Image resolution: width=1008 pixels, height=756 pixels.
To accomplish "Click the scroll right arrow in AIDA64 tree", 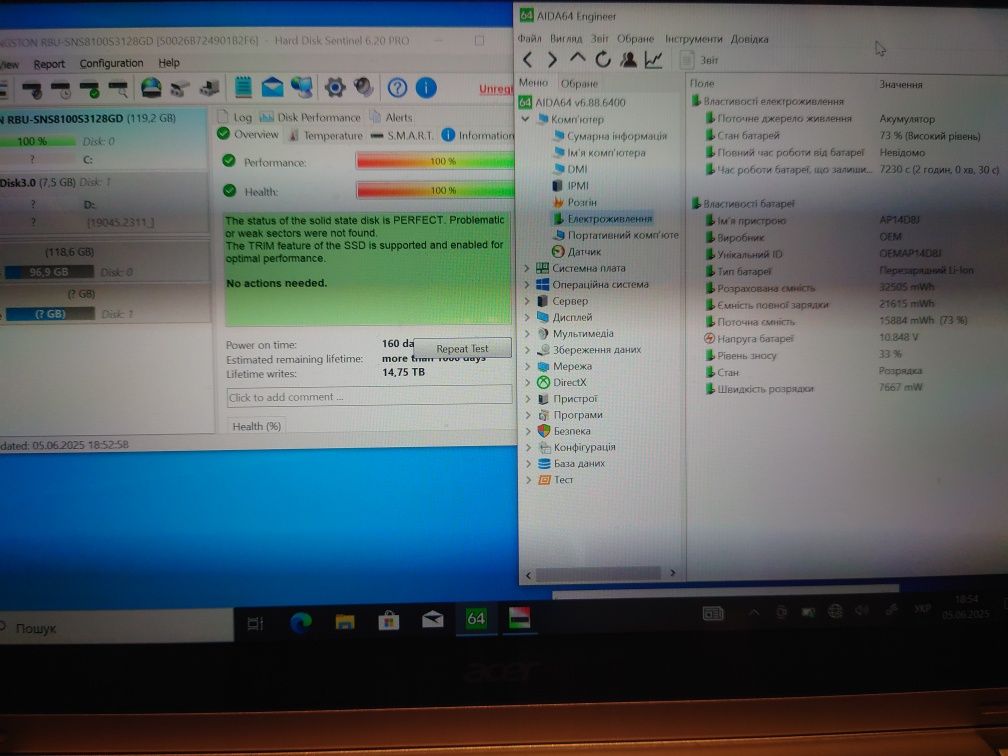I will pos(672,573).
